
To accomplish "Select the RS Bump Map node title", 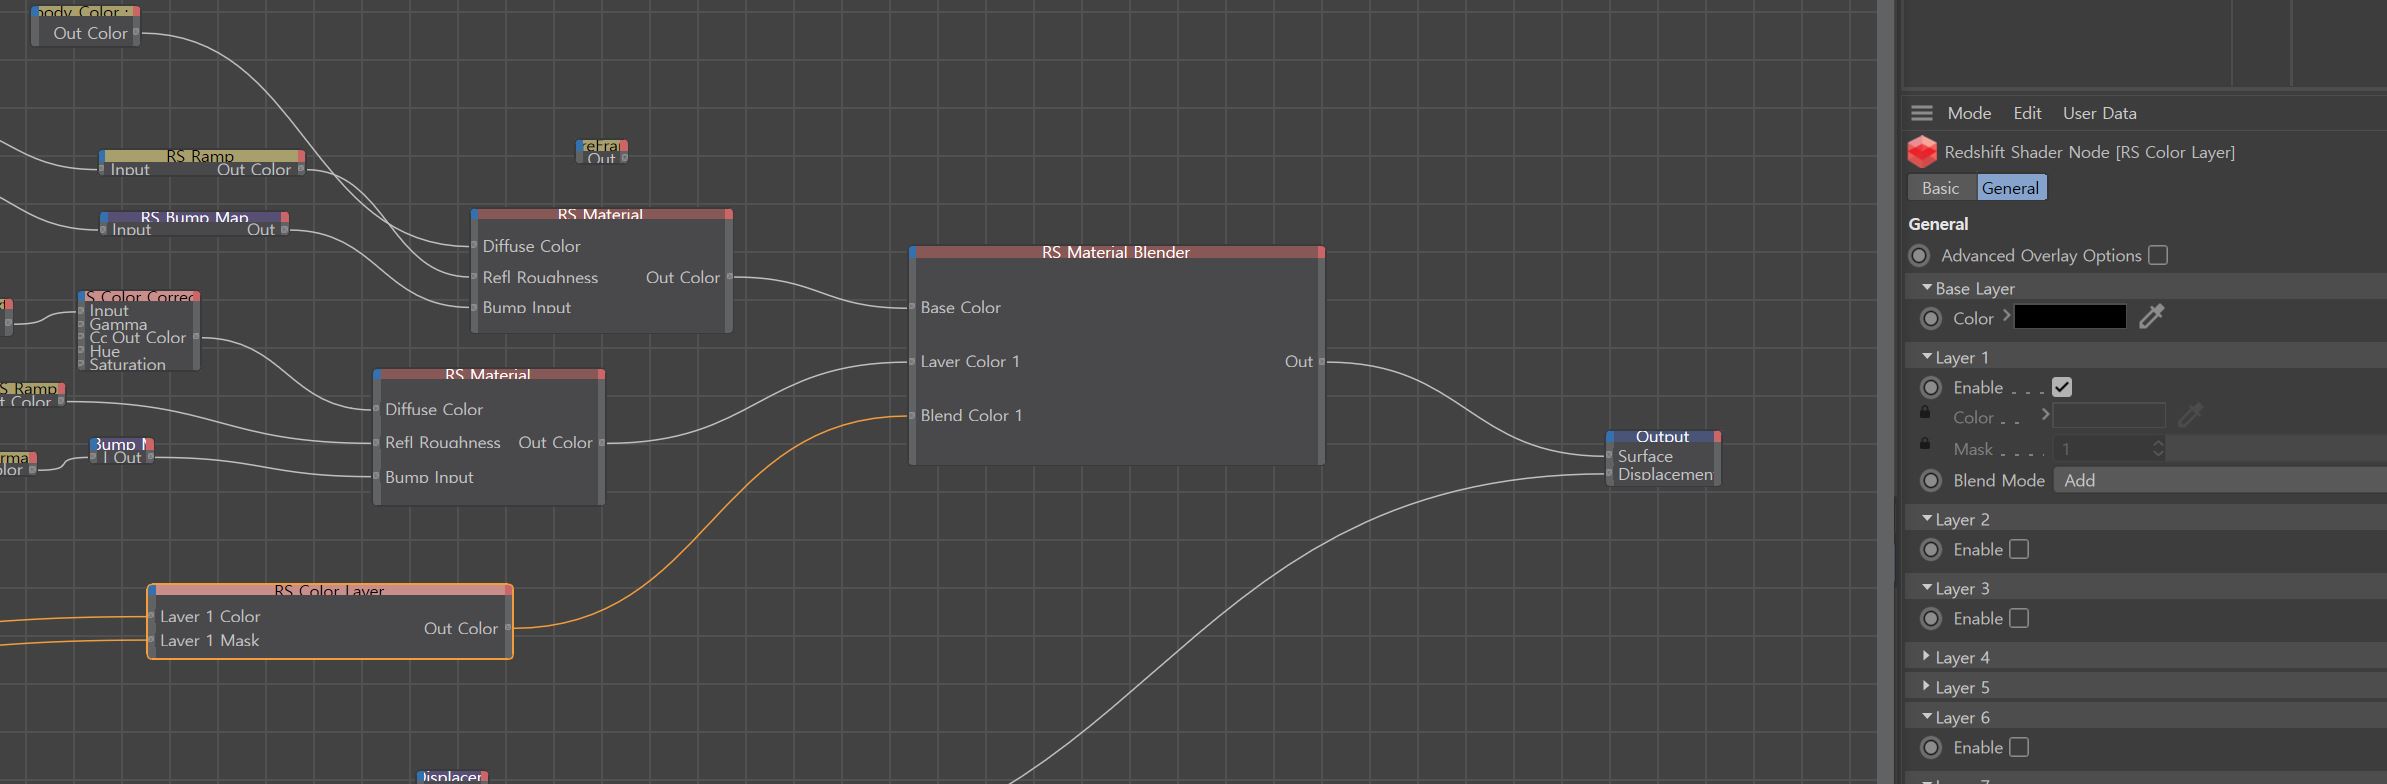I will pos(194,217).
